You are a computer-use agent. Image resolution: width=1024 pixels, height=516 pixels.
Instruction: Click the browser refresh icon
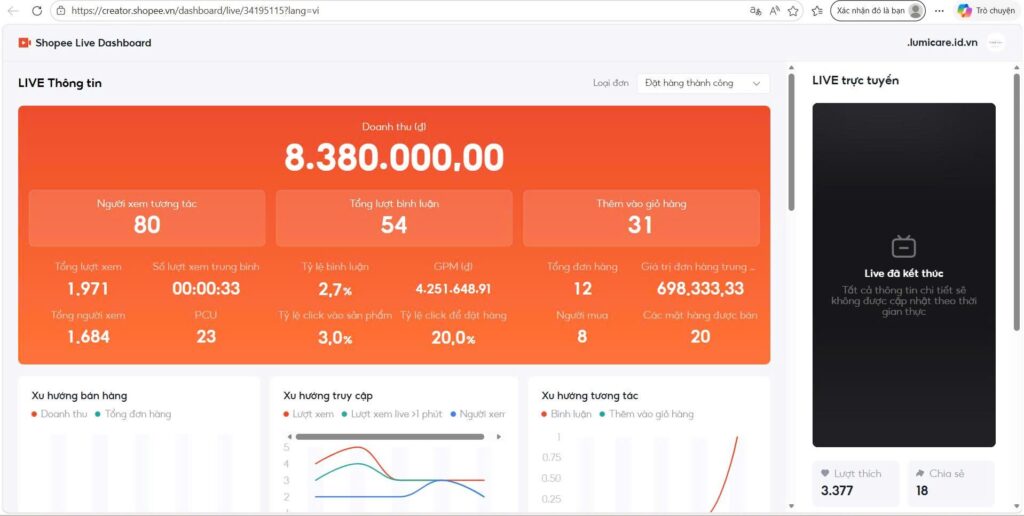coord(37,10)
